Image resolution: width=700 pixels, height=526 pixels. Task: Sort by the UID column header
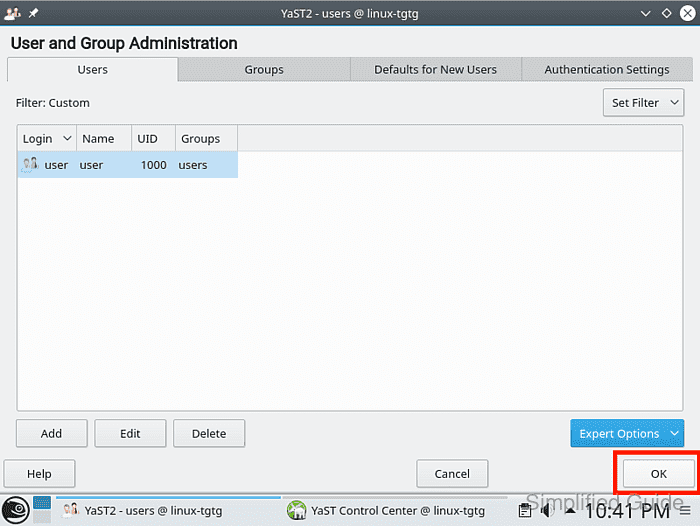tap(153, 139)
